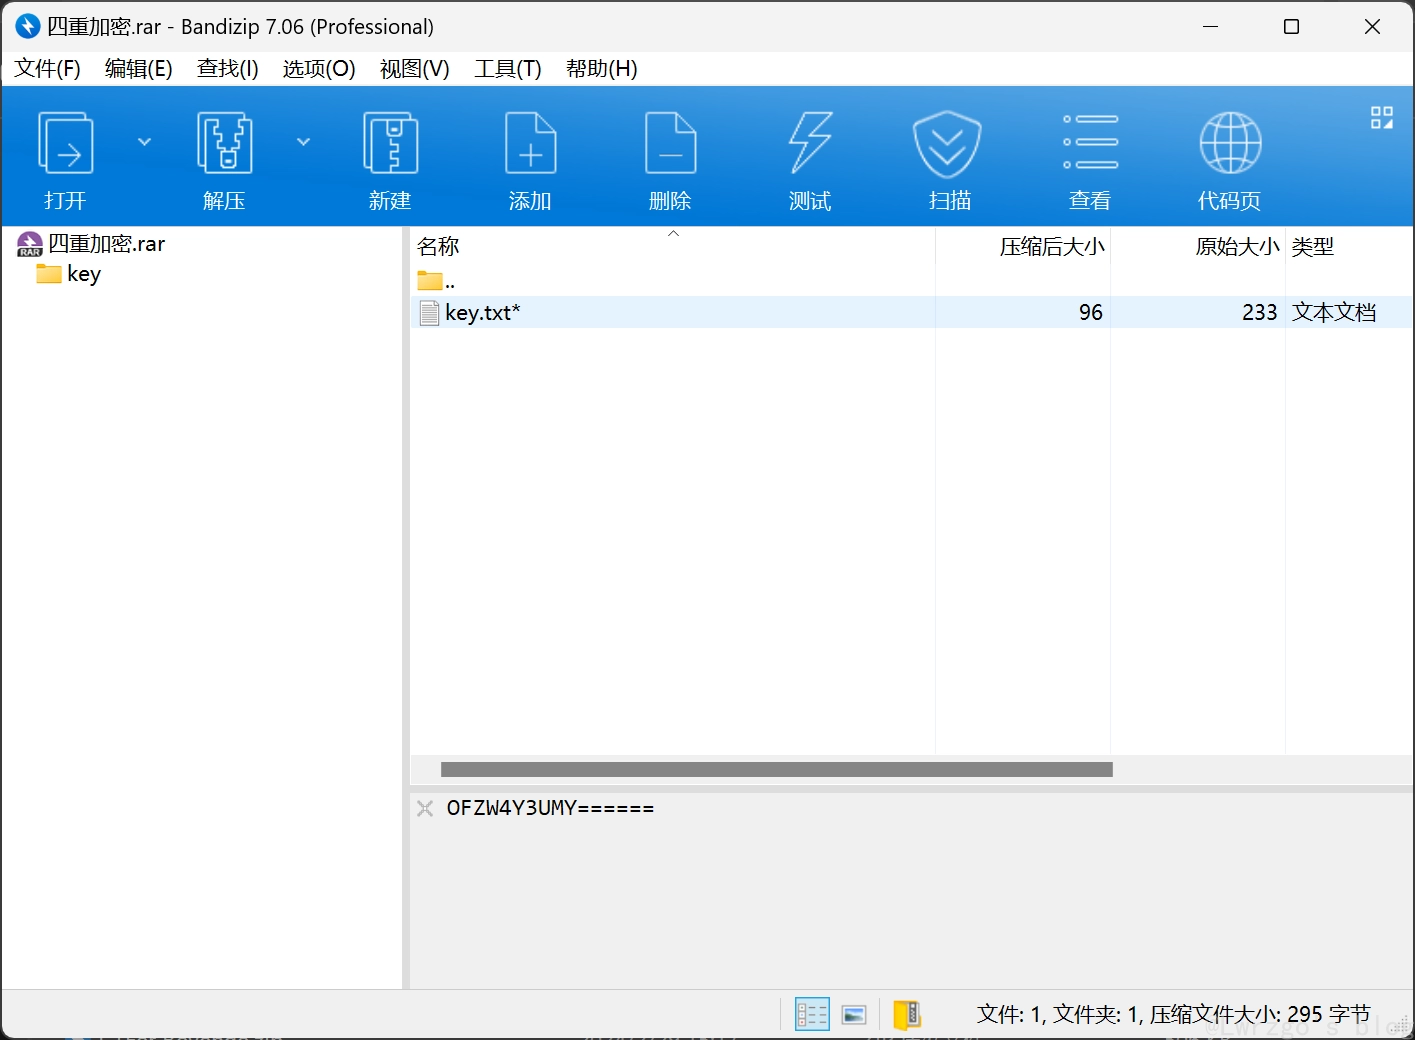Click the 文本文档 type cell
The width and height of the screenshot is (1415, 1040).
1334,312
